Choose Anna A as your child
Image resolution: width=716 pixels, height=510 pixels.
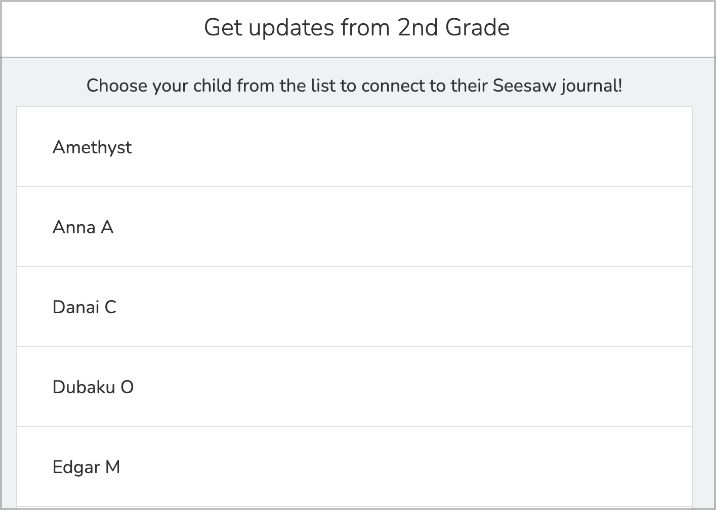[x=354, y=226]
